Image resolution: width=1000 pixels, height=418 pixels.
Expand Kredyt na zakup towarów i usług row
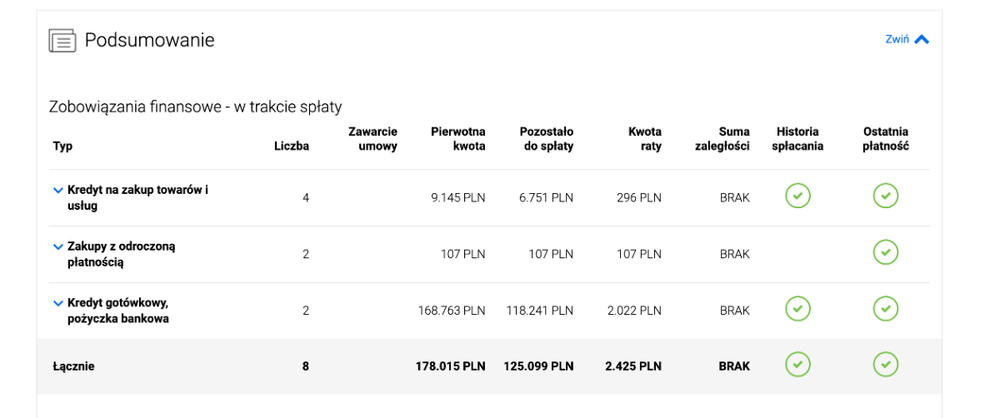58,190
